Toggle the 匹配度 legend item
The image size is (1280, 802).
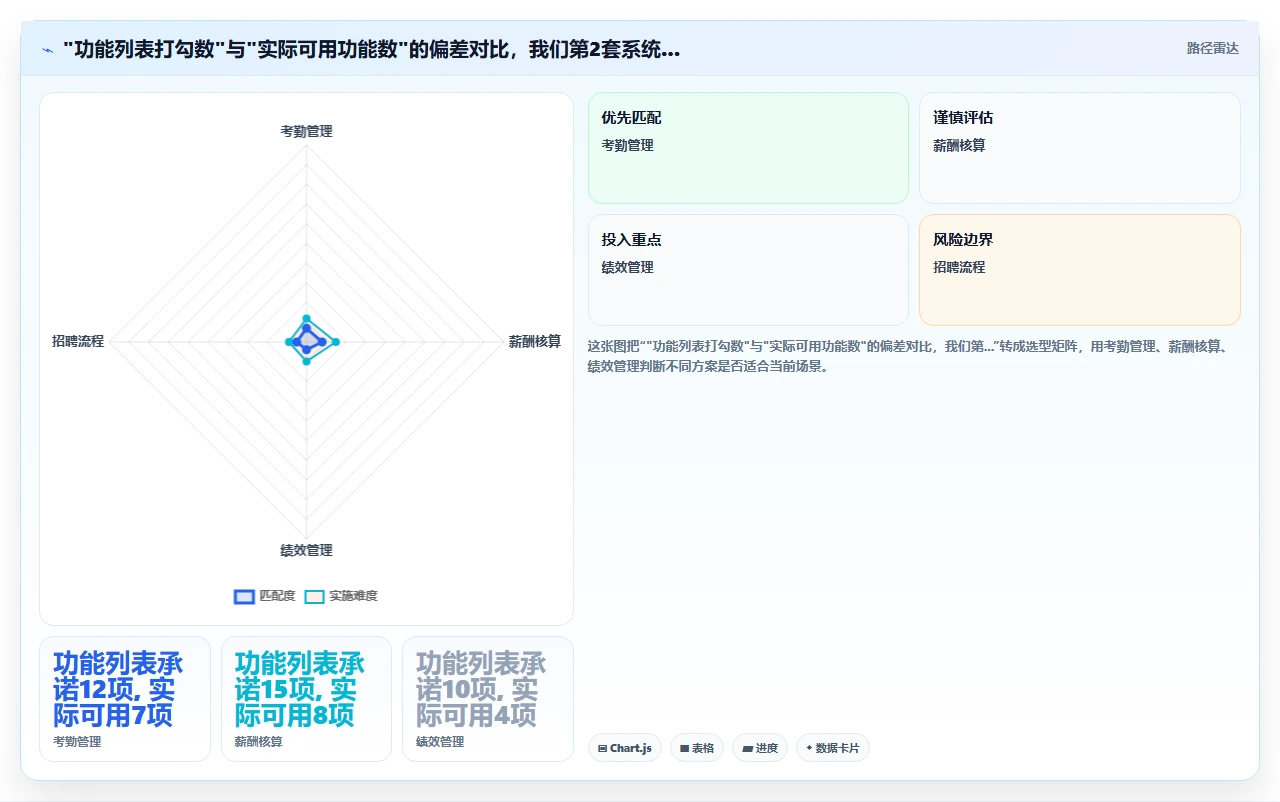point(265,596)
